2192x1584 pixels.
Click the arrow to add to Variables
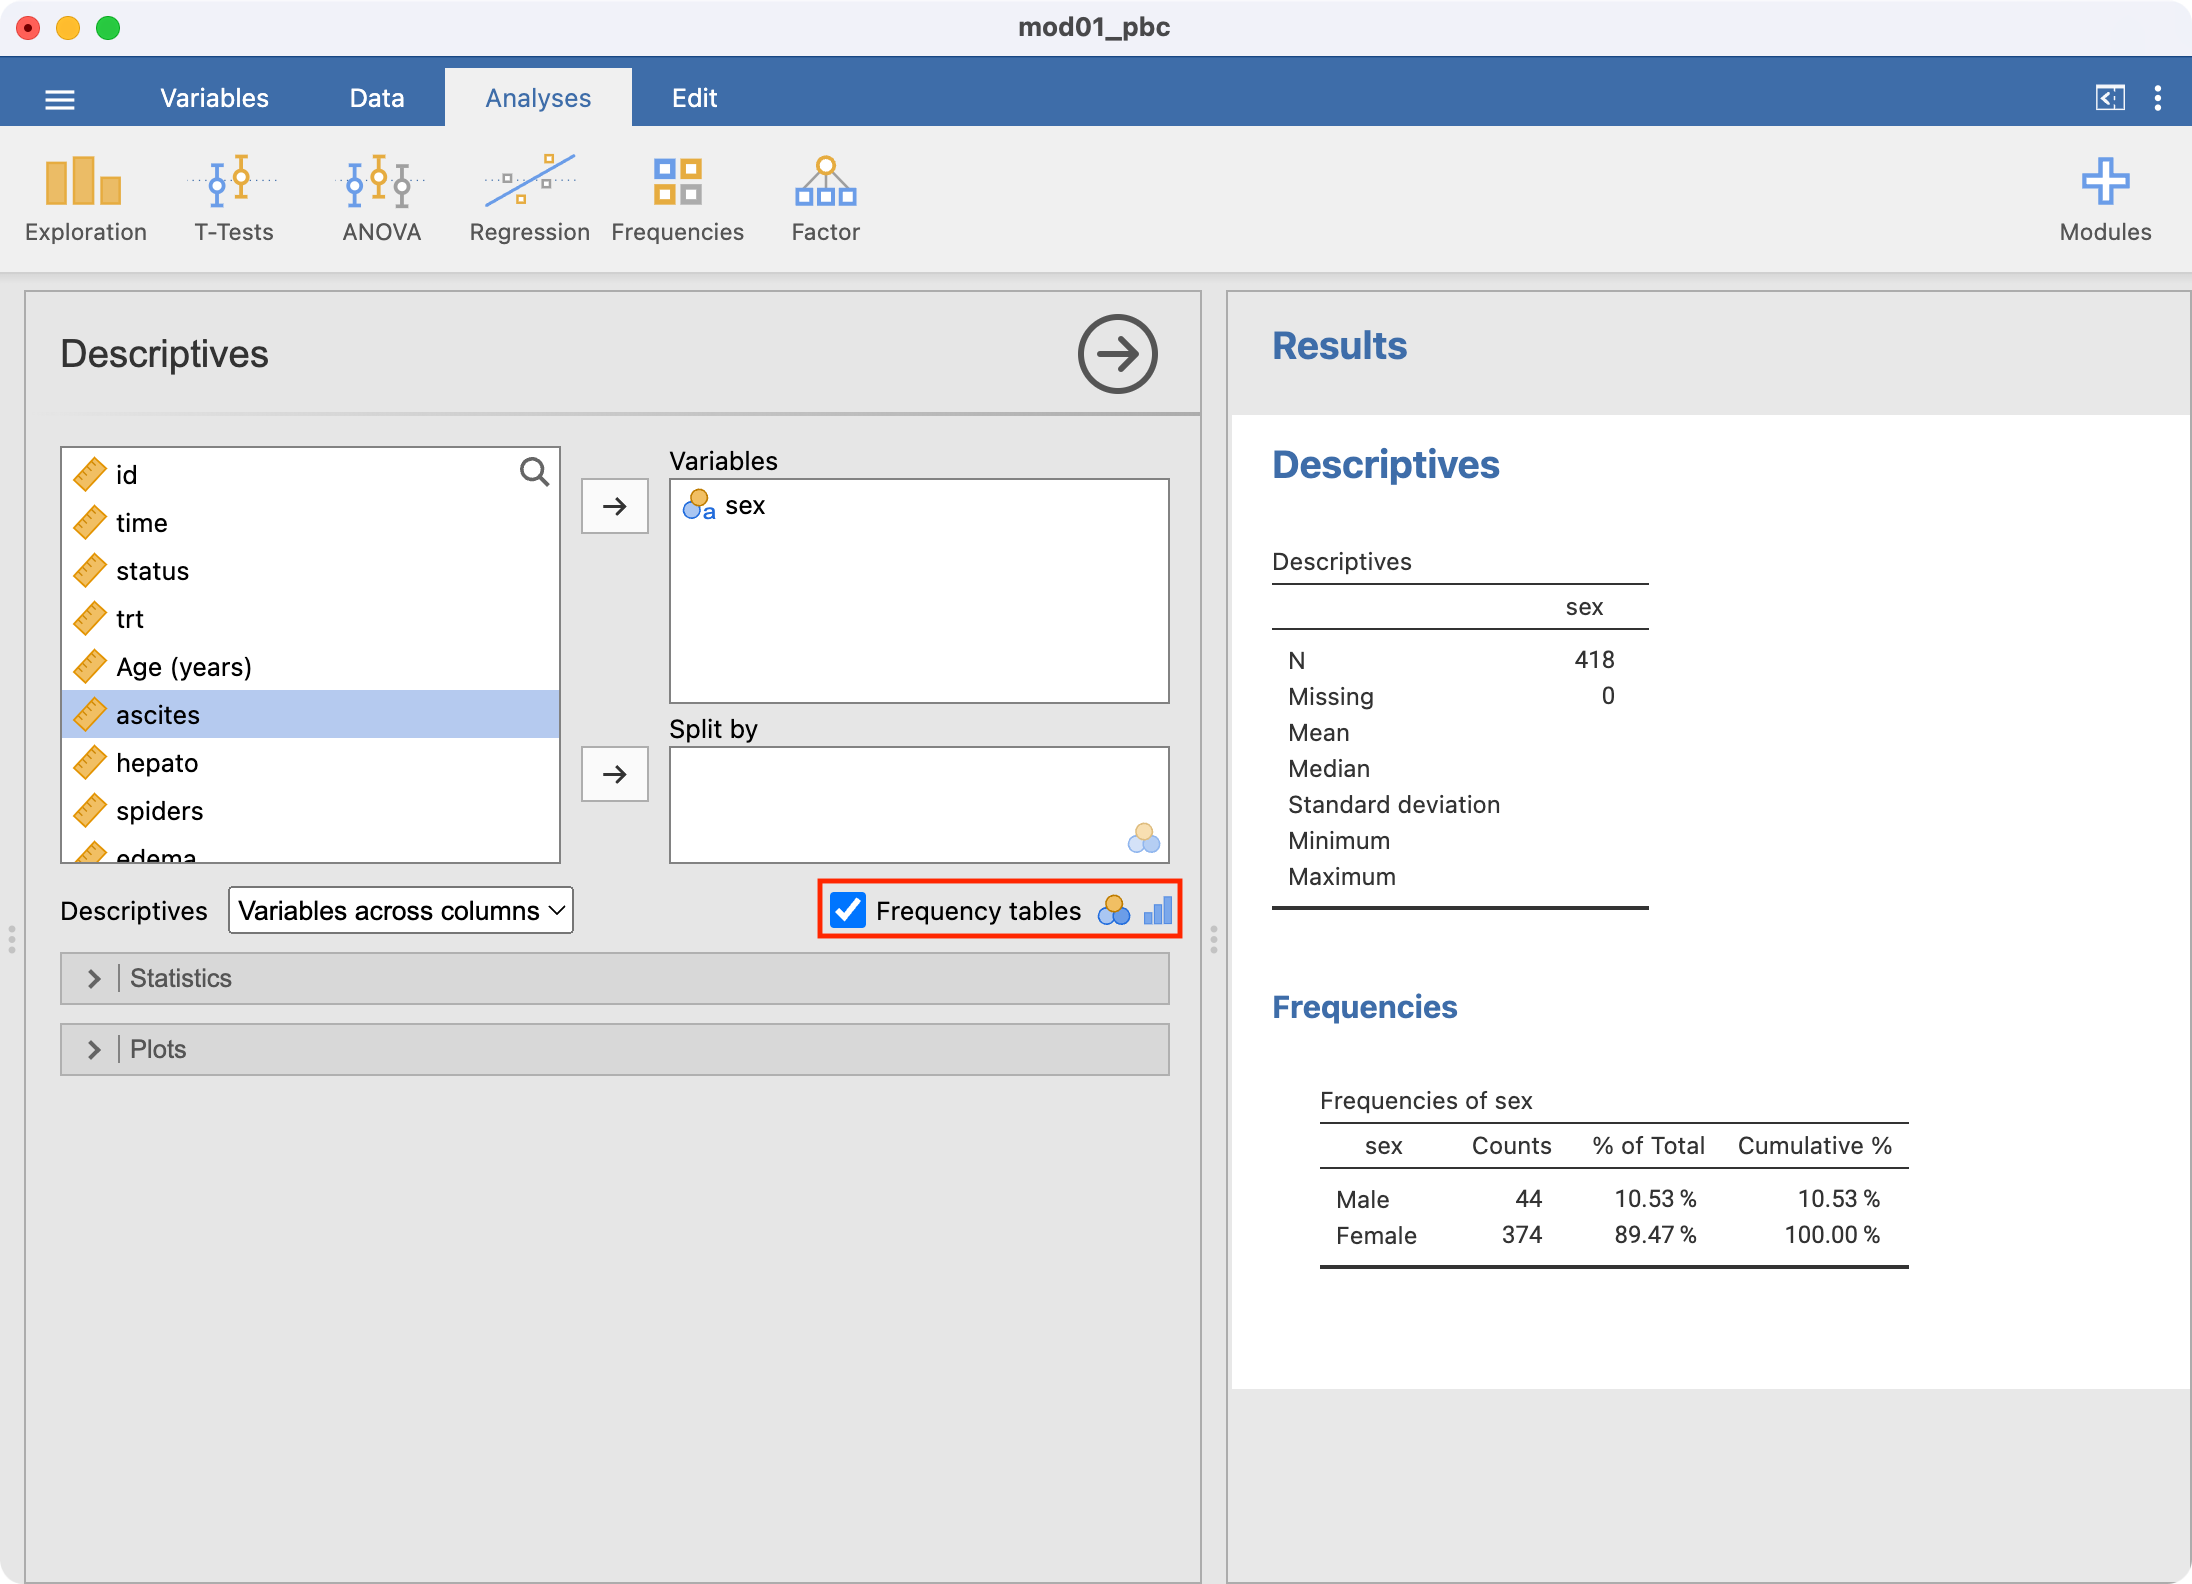click(614, 506)
